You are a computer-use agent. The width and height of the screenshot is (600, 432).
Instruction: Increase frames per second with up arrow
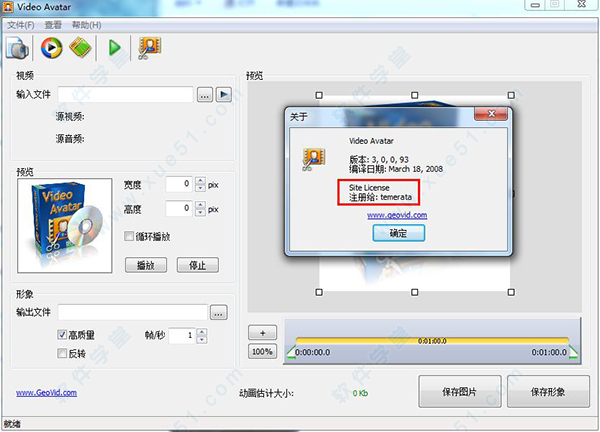[x=202, y=332]
